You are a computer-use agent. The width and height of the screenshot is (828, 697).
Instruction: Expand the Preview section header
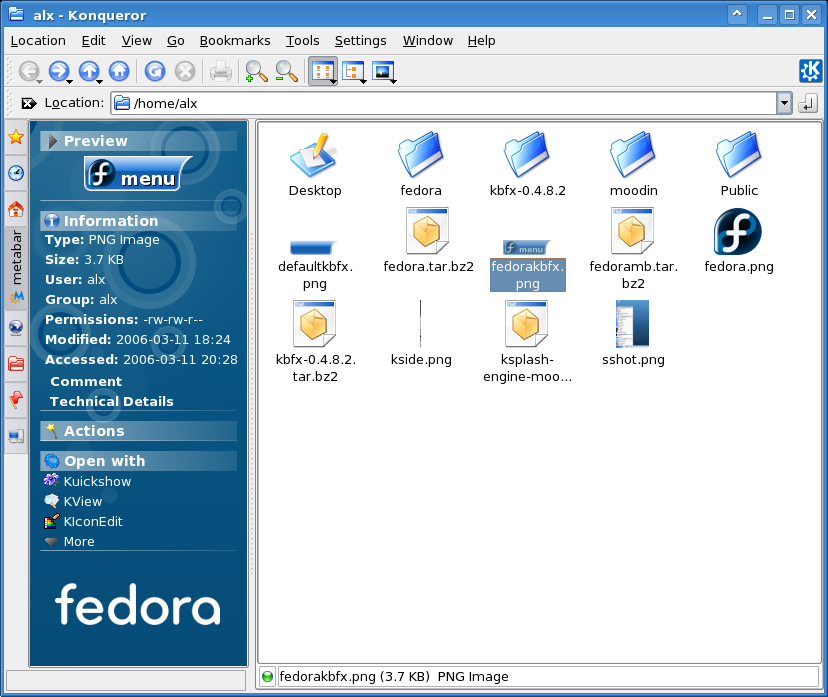[x=138, y=141]
